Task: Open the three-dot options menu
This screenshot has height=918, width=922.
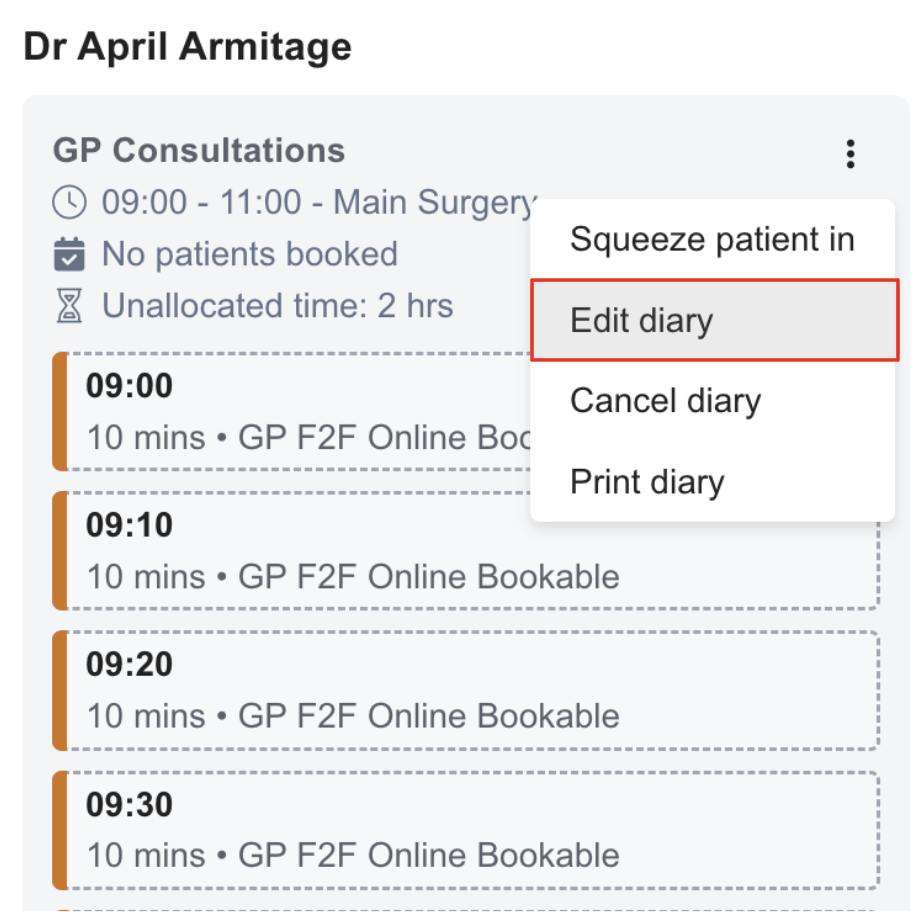Action: [850, 154]
